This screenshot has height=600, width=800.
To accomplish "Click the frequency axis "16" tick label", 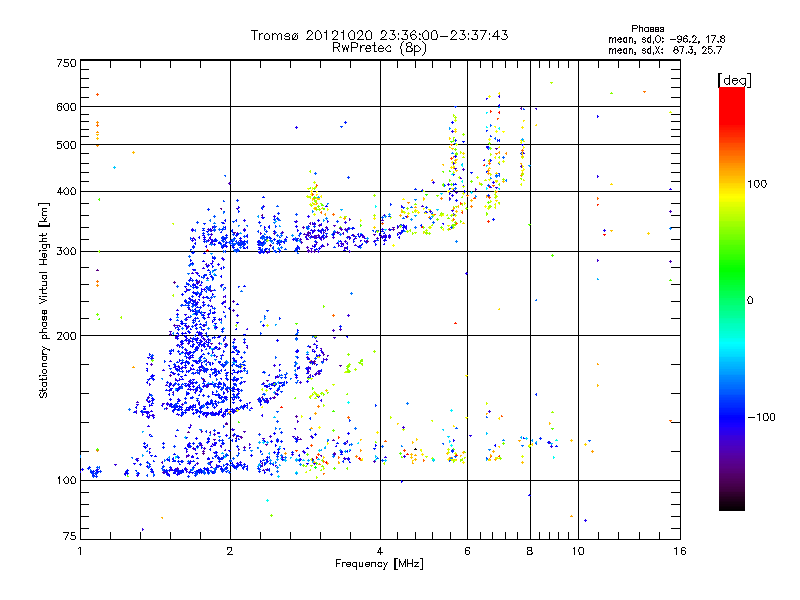I will 680,551.
